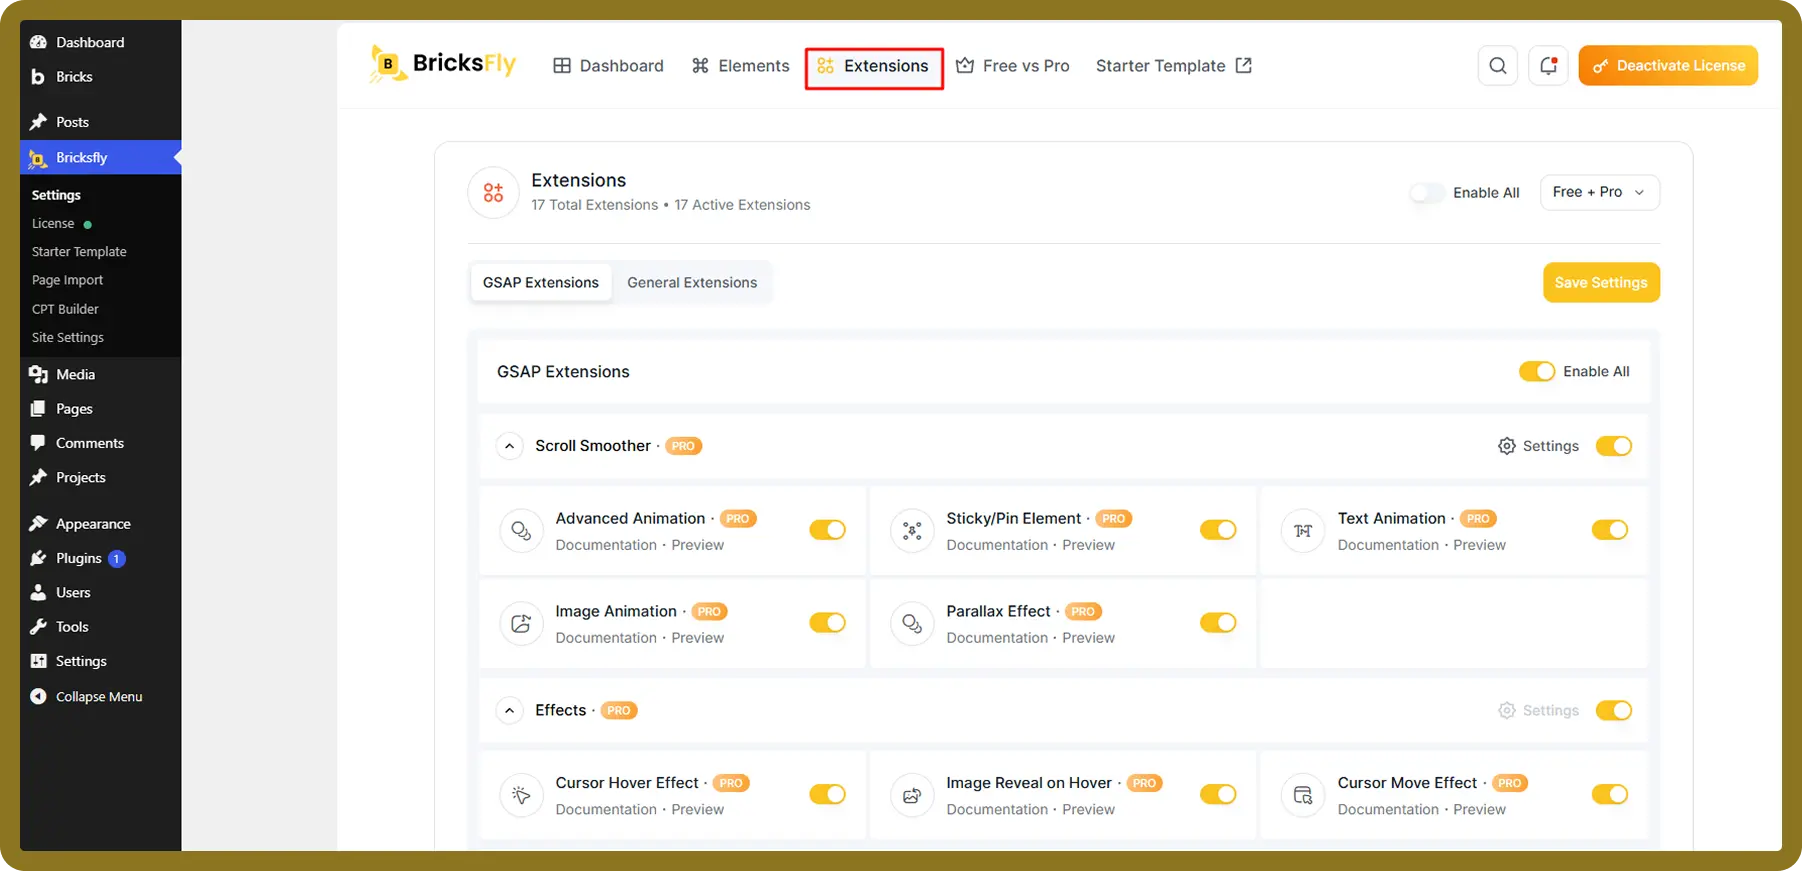Disable Cursor Hover Effect toggle
The width and height of the screenshot is (1802, 871).
click(x=828, y=794)
